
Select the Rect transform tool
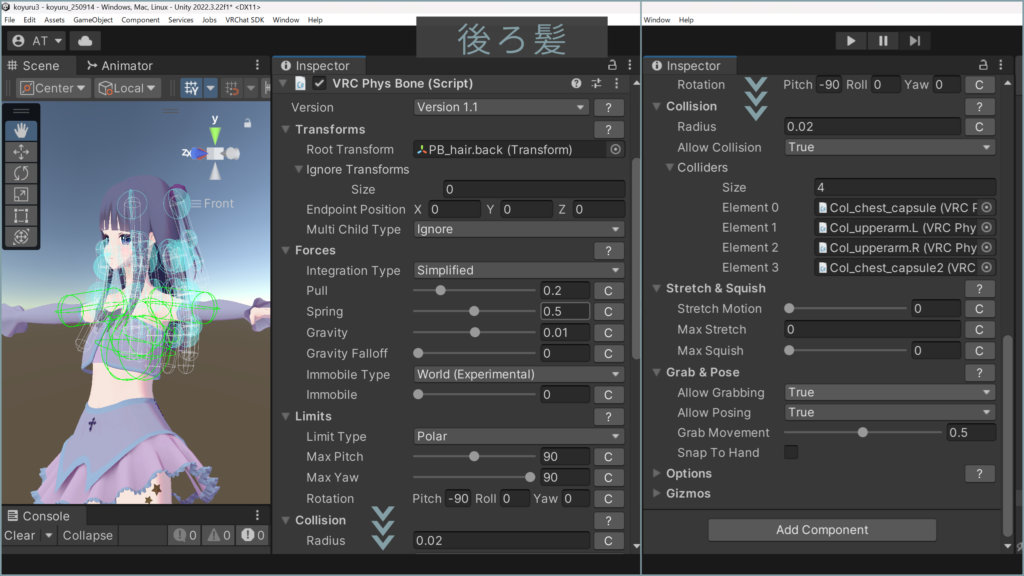(x=21, y=215)
